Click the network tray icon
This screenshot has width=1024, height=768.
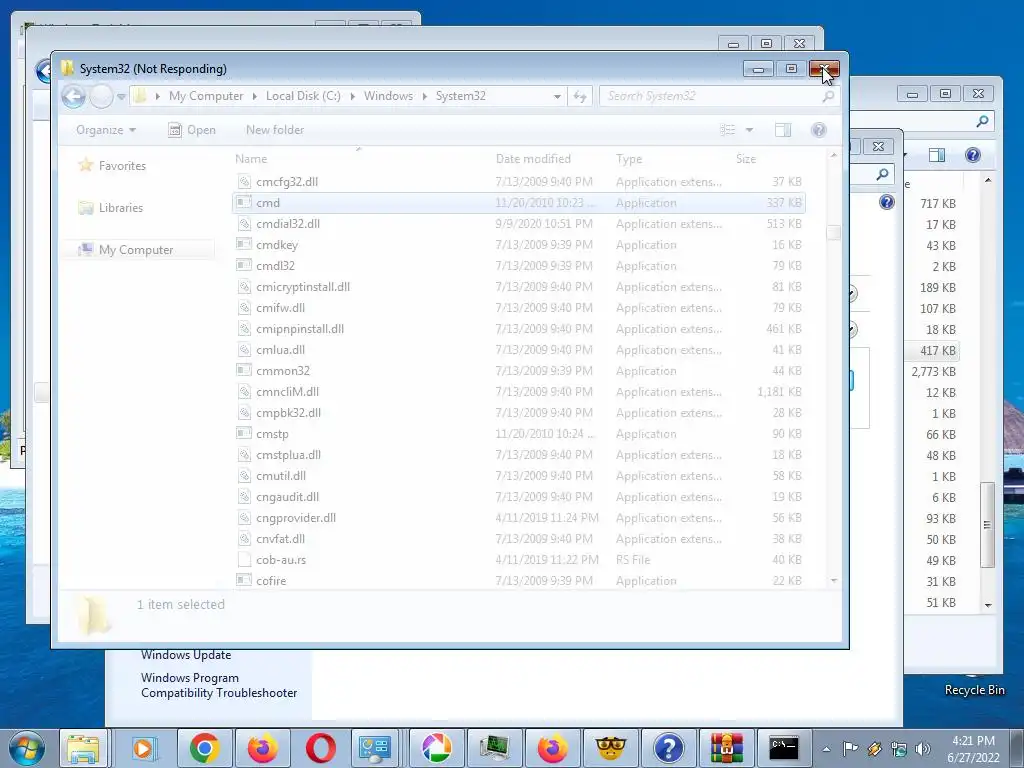[899, 748]
